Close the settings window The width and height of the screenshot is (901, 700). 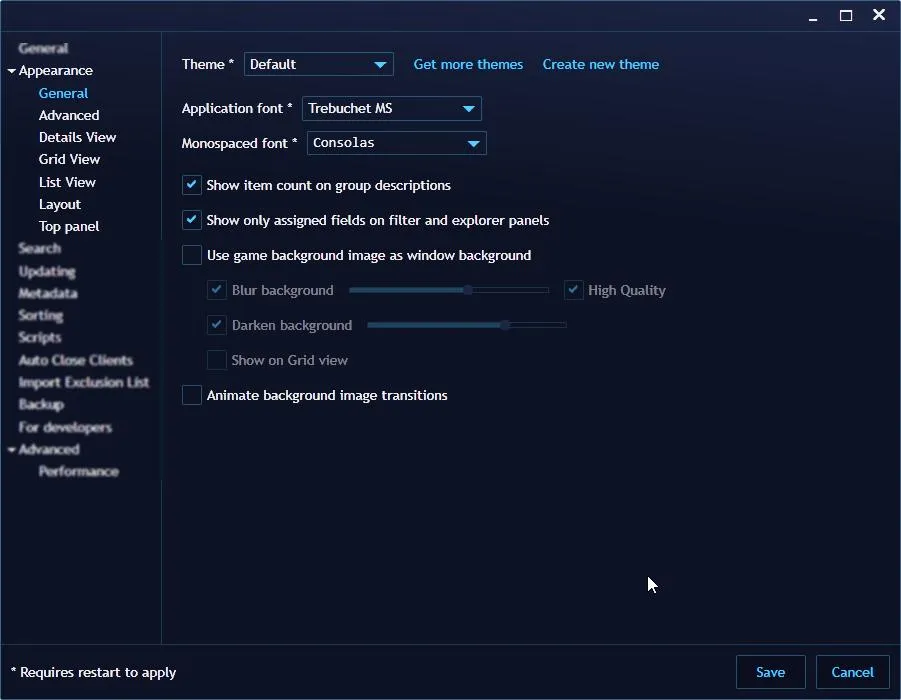tap(879, 15)
